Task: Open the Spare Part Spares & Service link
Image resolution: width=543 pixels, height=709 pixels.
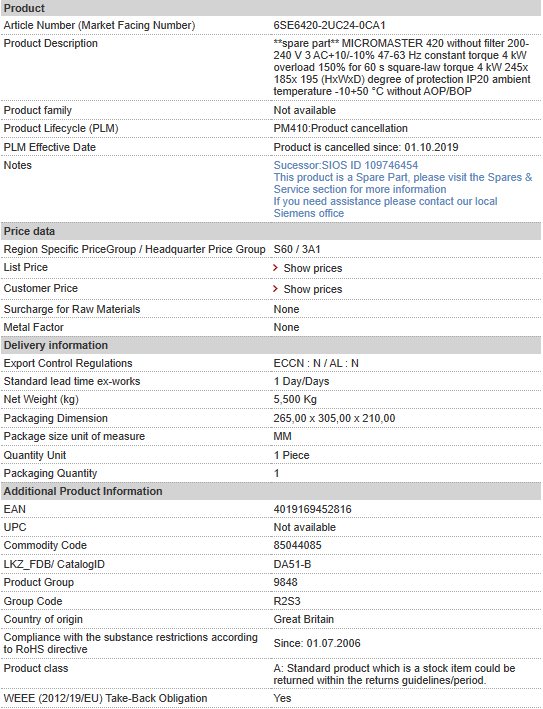Action: (403, 183)
